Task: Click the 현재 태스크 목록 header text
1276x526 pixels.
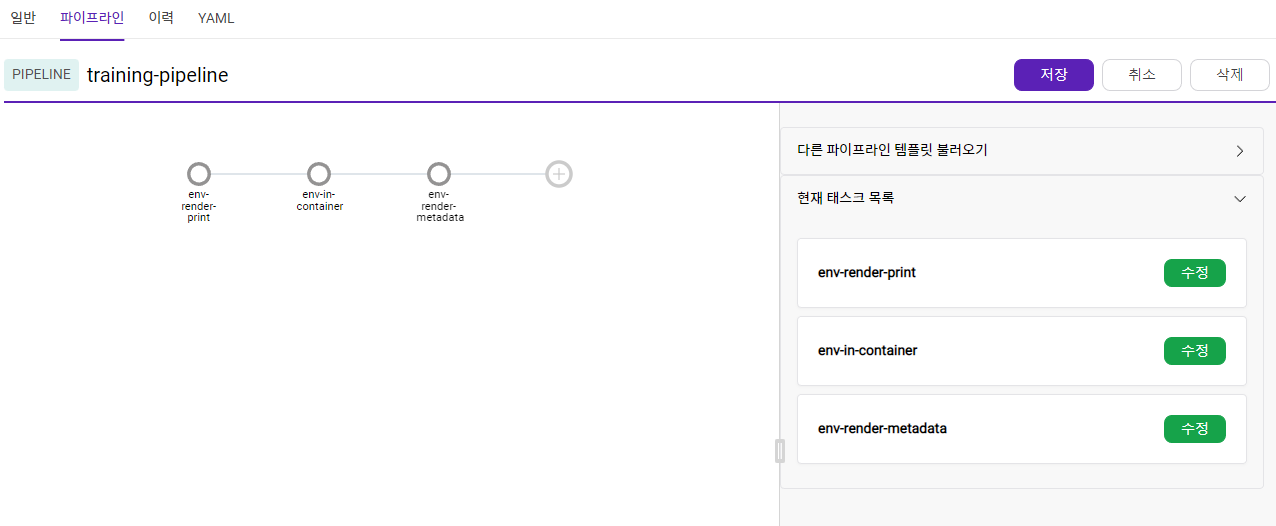Action: tap(846, 199)
